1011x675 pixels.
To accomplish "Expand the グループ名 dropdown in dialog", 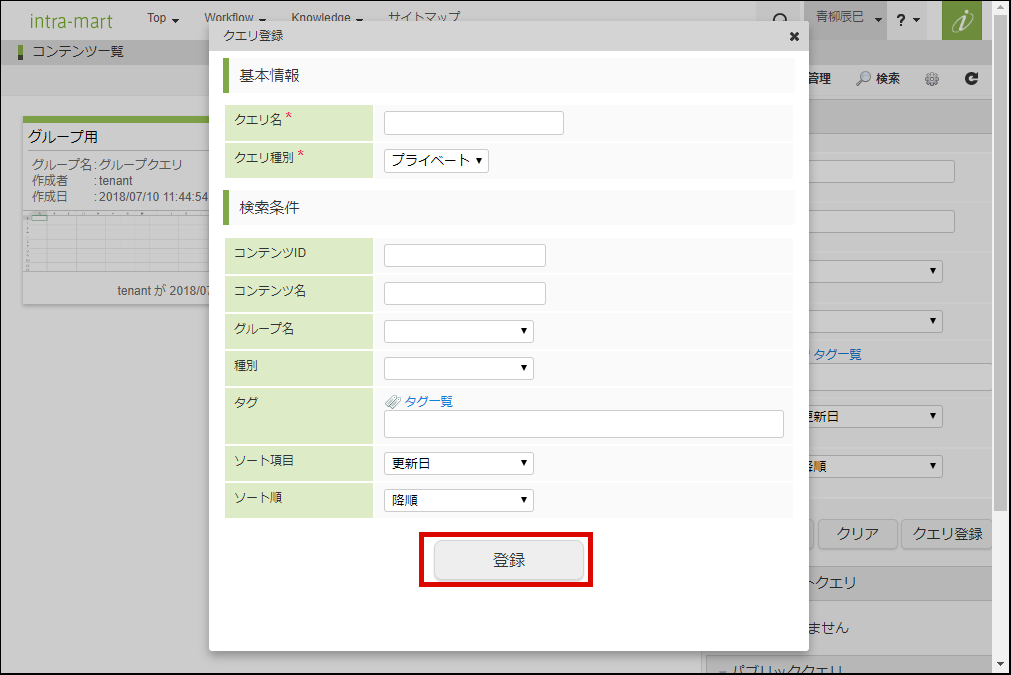I will tap(458, 331).
